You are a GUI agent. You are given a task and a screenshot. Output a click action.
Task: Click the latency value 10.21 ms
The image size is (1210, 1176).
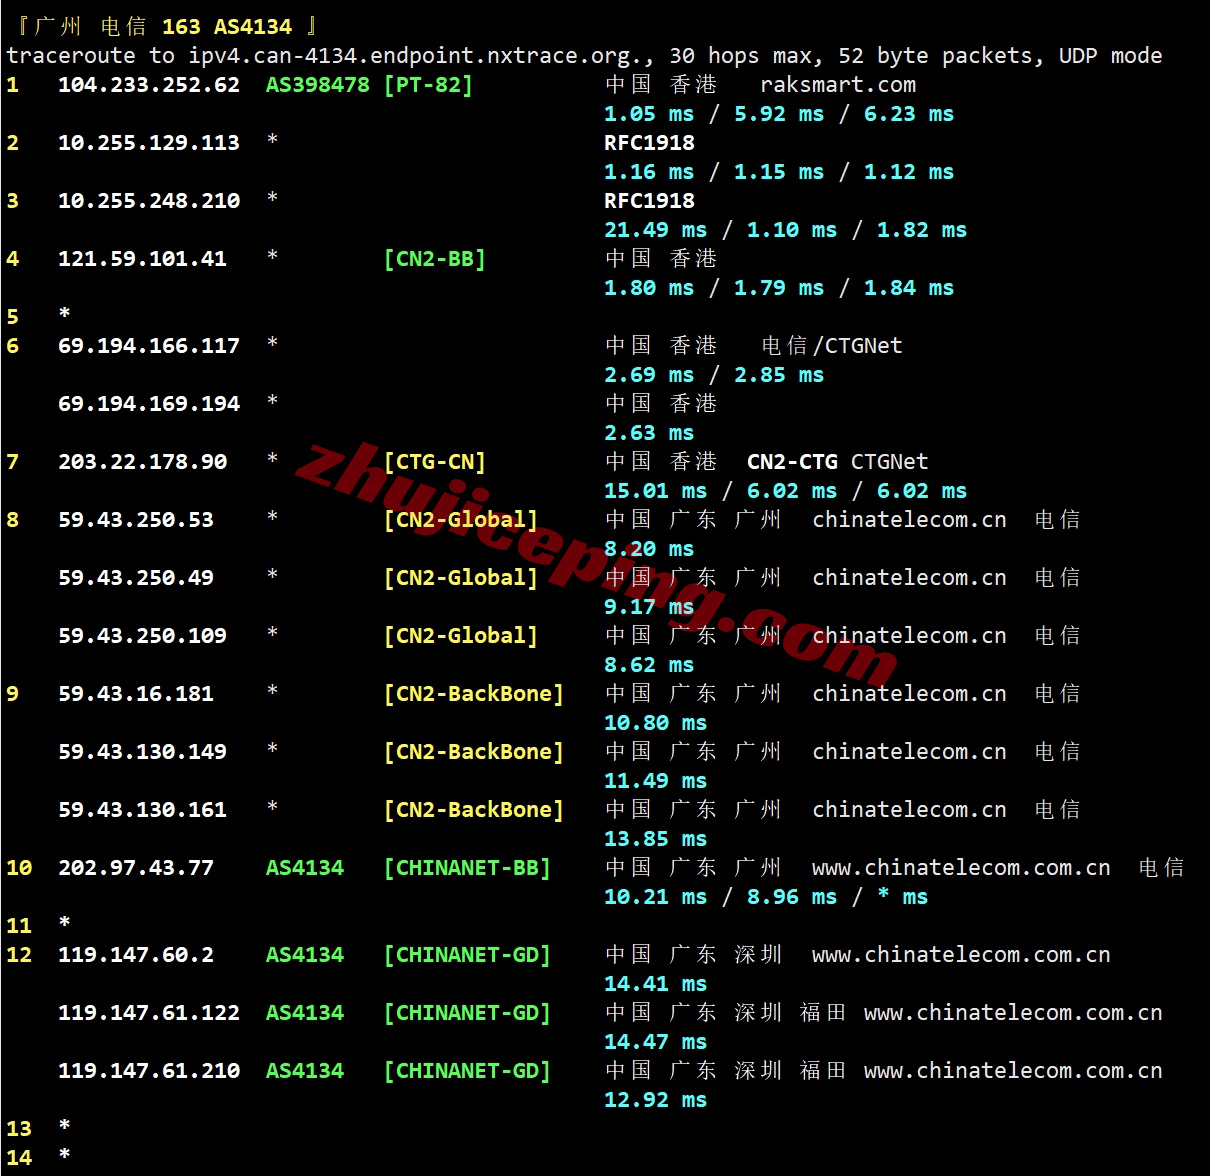[x=655, y=897]
